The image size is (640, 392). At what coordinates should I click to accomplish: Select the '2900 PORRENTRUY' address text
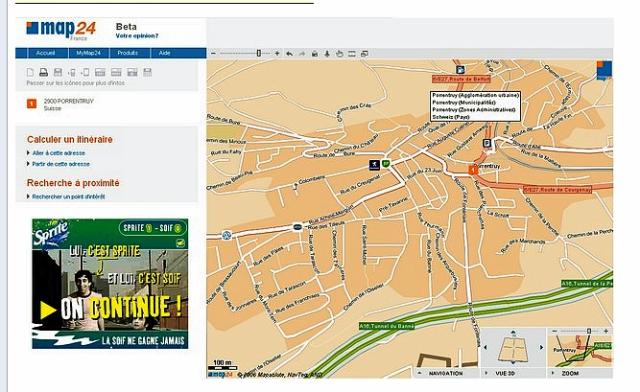[69, 101]
